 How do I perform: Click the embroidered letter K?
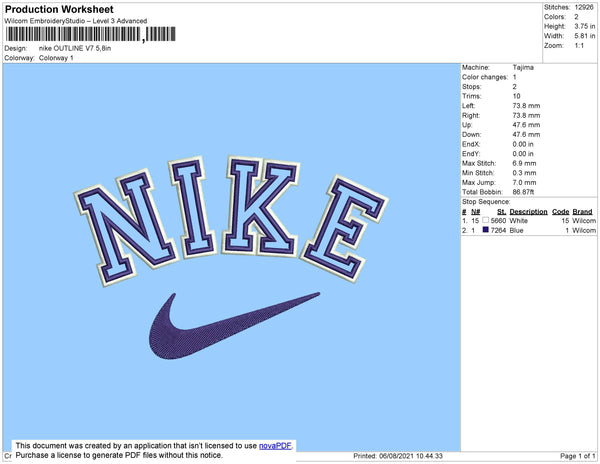pyautogui.click(x=260, y=207)
